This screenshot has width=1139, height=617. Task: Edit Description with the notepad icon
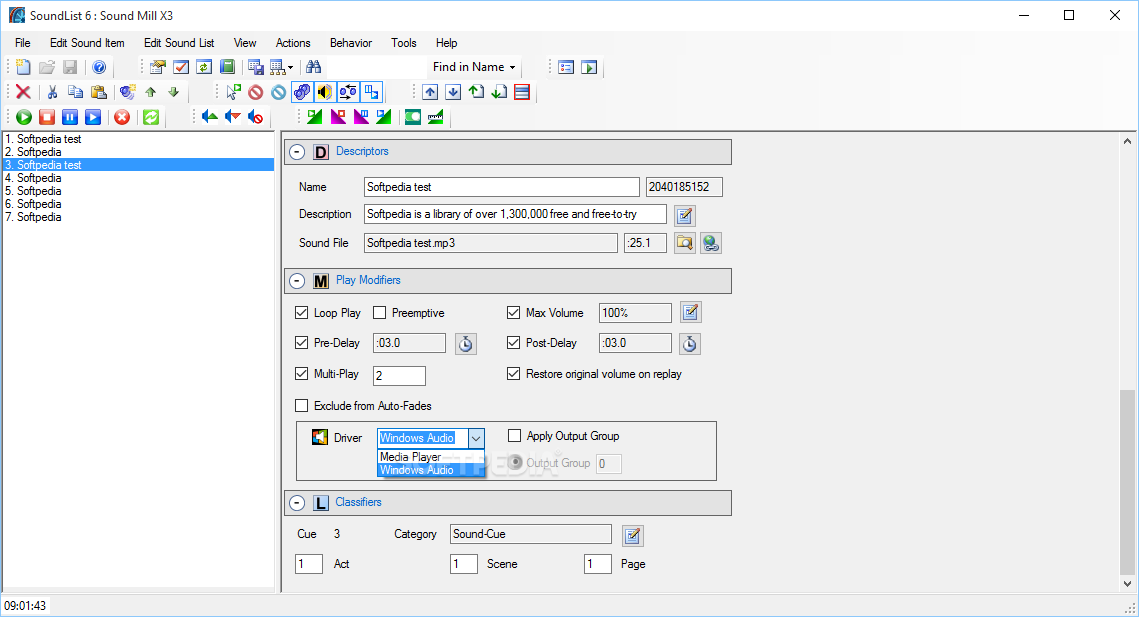pyautogui.click(x=684, y=215)
